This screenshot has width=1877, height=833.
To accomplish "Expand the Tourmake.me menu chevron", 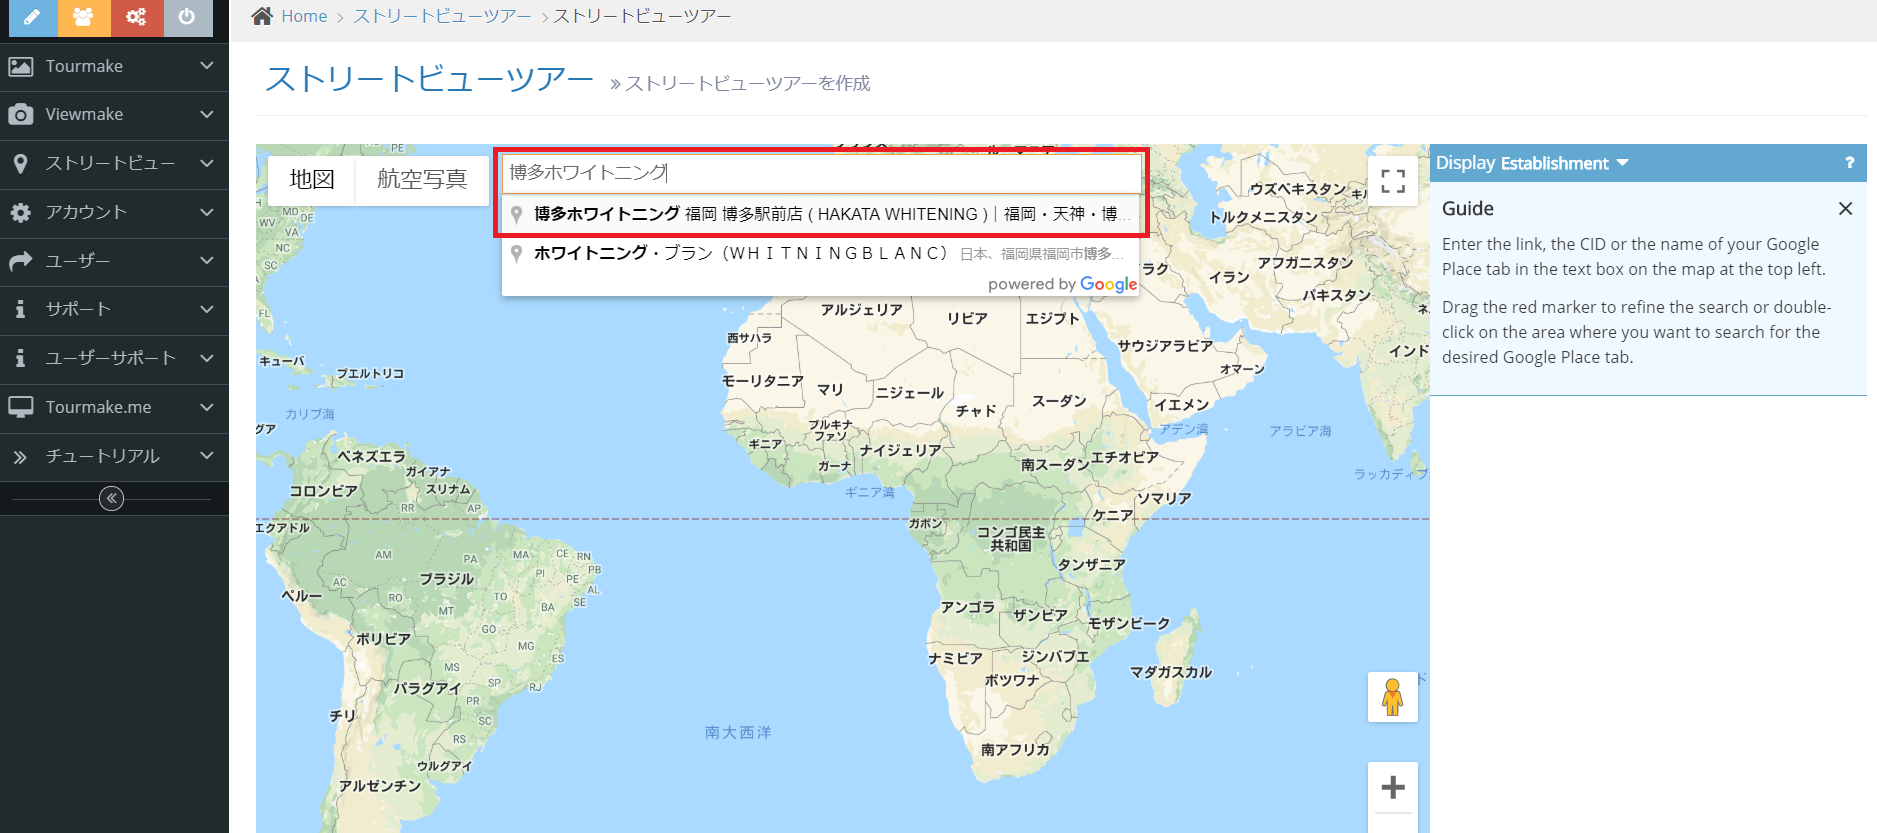I will pyautogui.click(x=207, y=407).
